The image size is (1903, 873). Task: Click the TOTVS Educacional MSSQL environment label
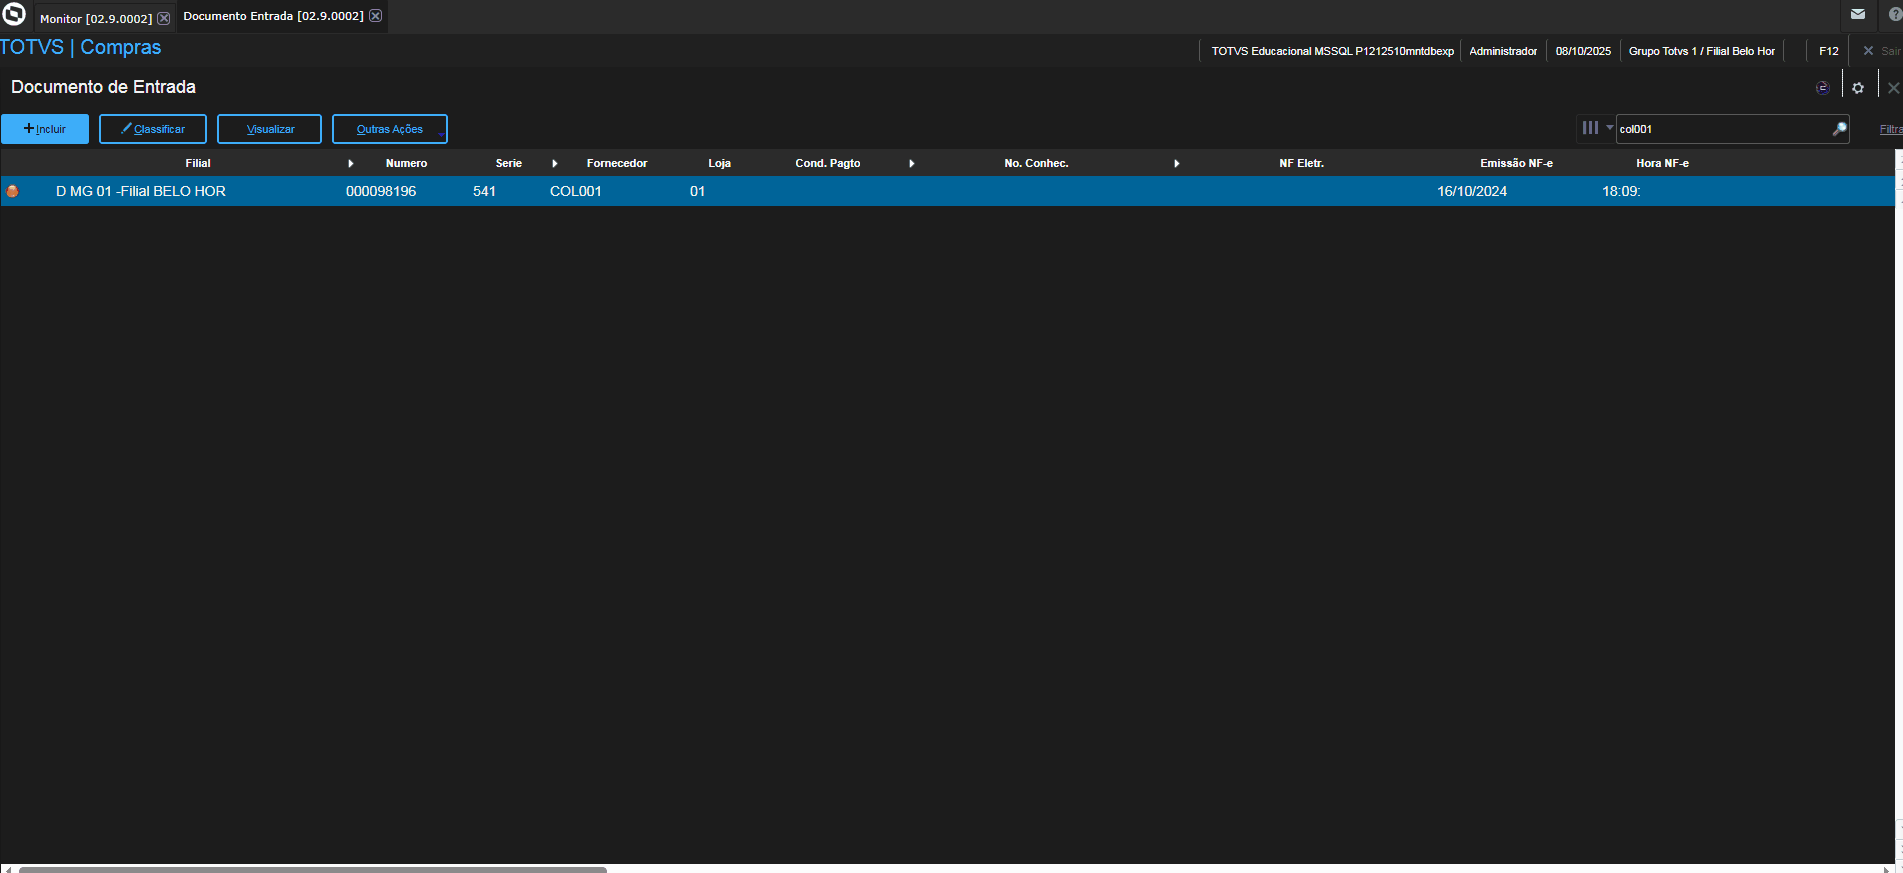point(1333,51)
